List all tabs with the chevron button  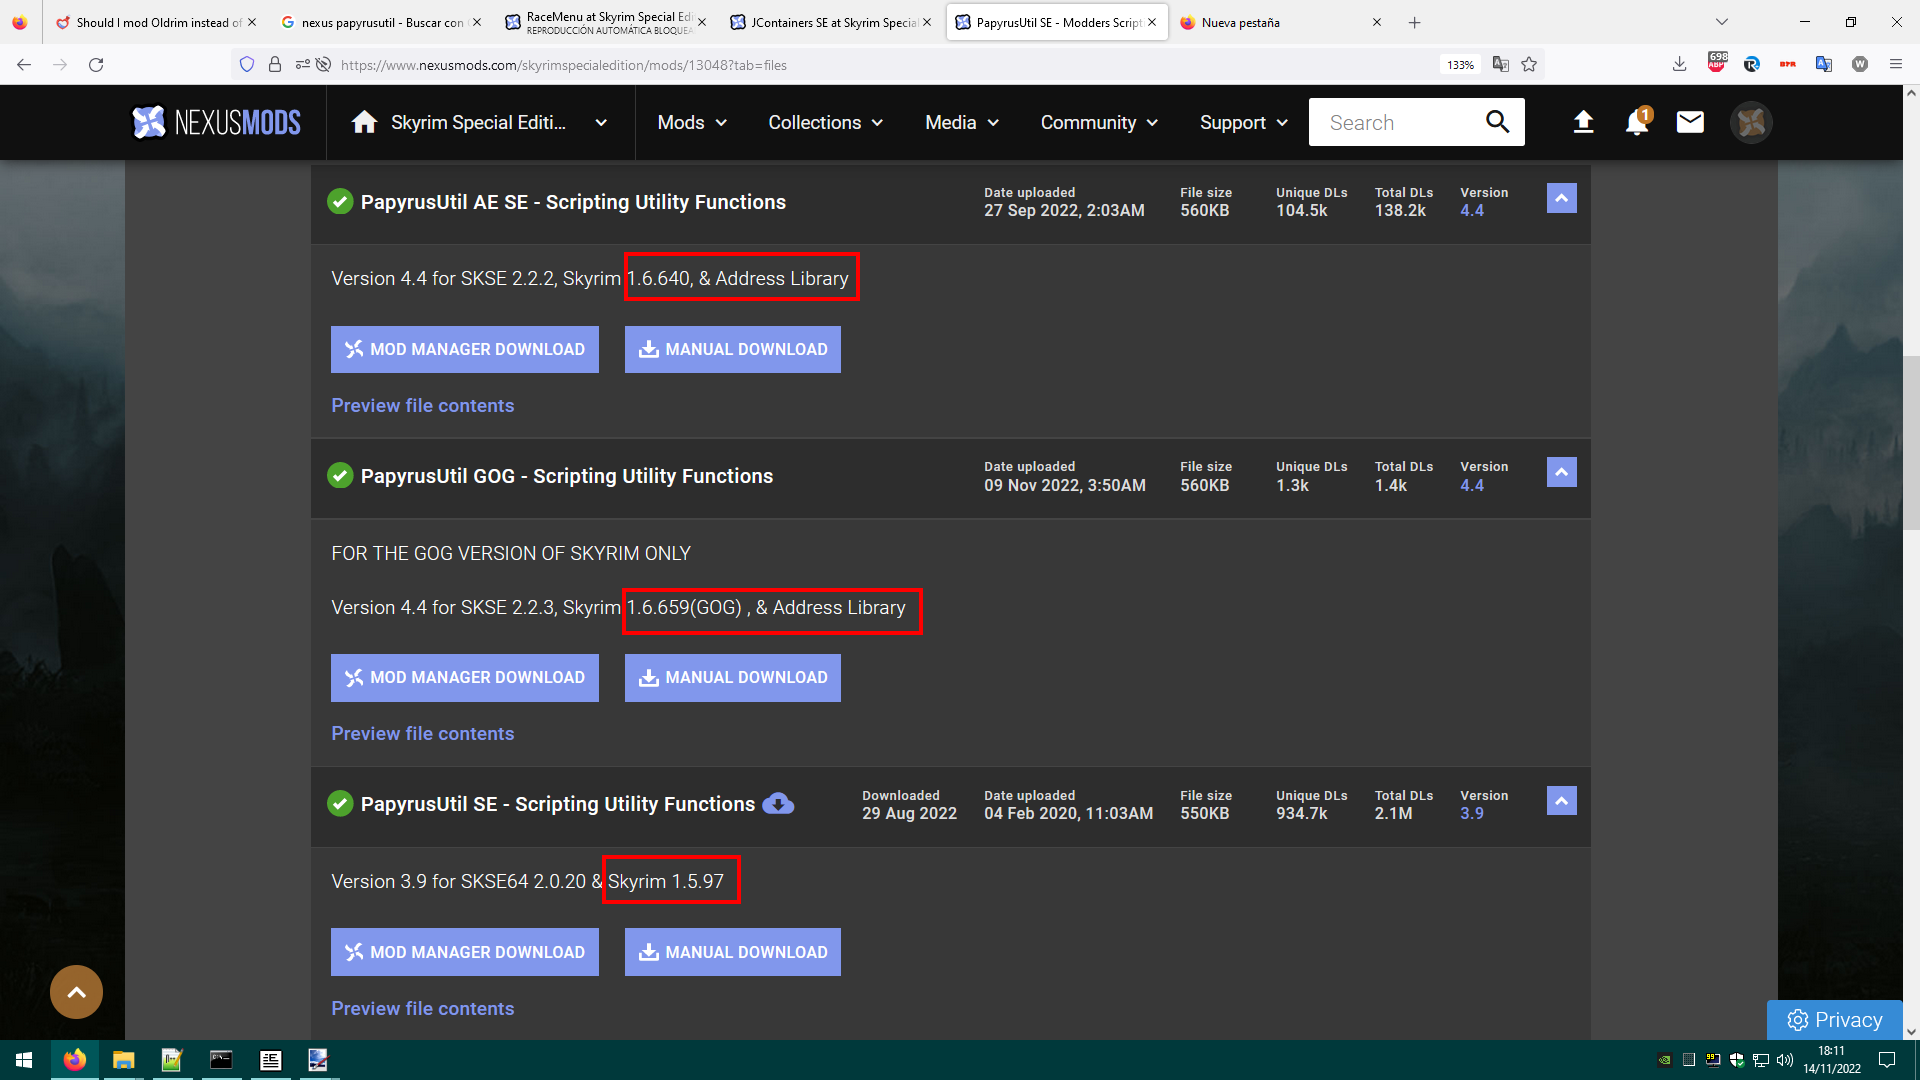pyautogui.click(x=1721, y=22)
